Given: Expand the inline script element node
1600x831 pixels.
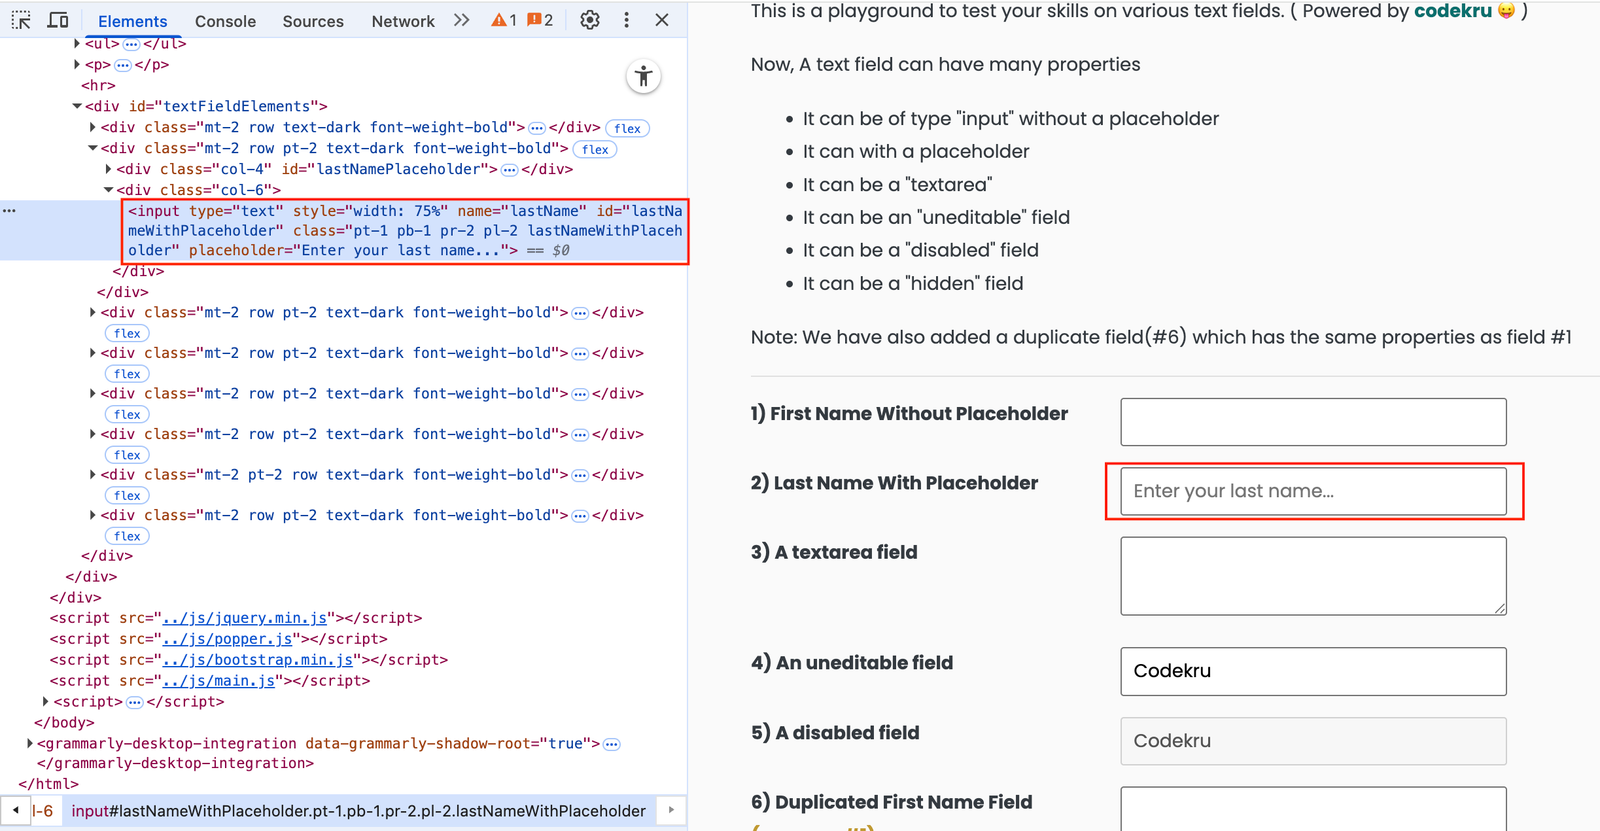Looking at the screenshot, I should point(46,702).
